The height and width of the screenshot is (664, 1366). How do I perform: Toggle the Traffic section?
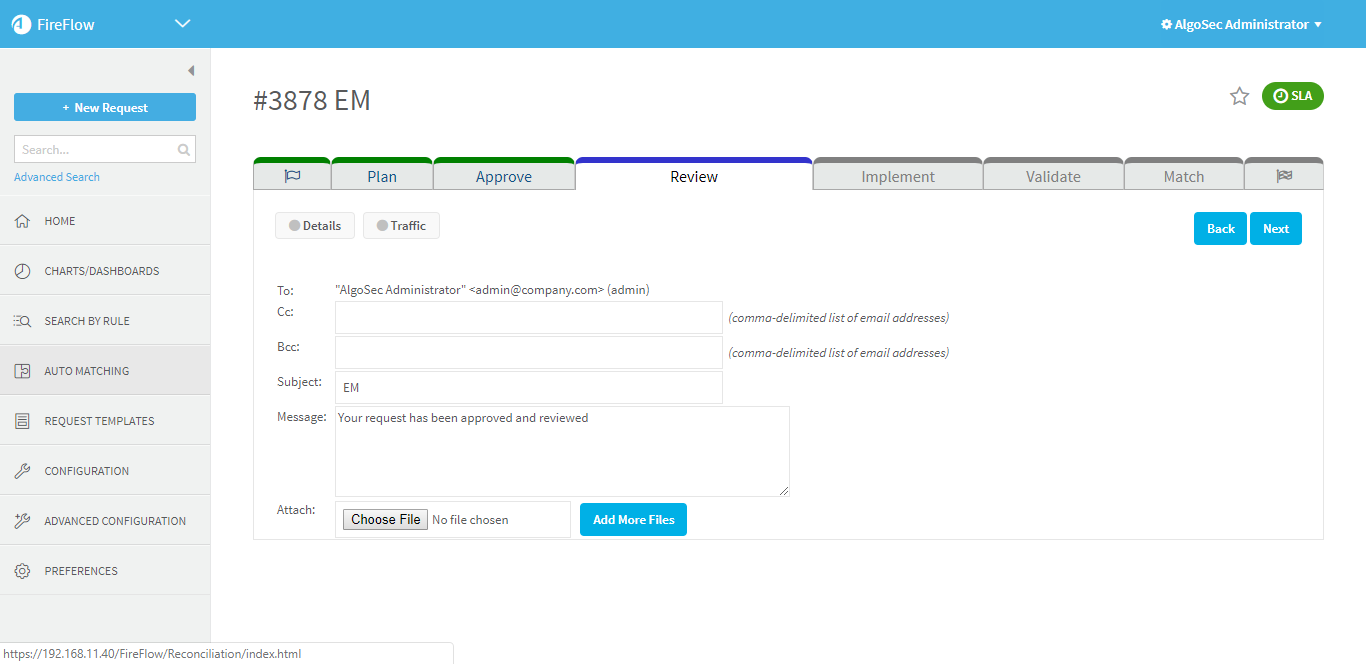point(401,226)
